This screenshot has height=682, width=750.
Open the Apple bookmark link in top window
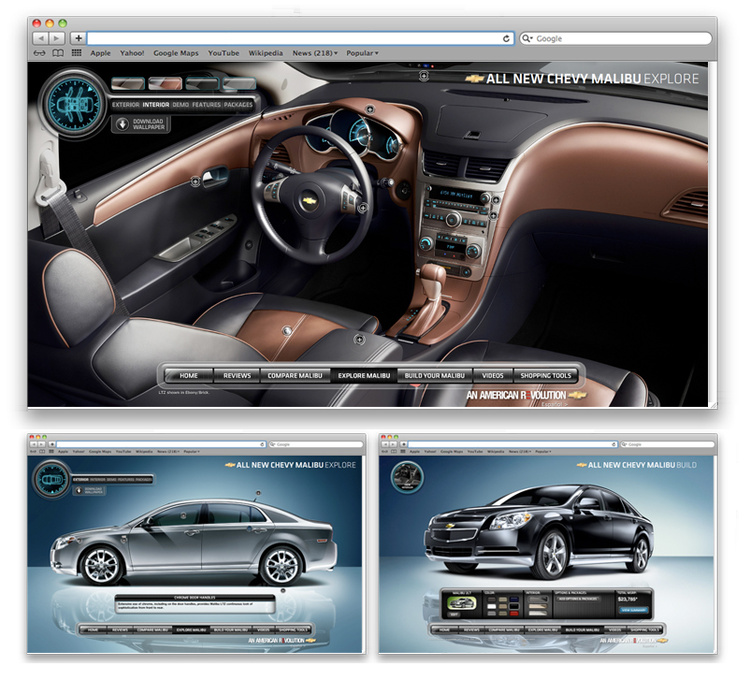pyautogui.click(x=100, y=53)
